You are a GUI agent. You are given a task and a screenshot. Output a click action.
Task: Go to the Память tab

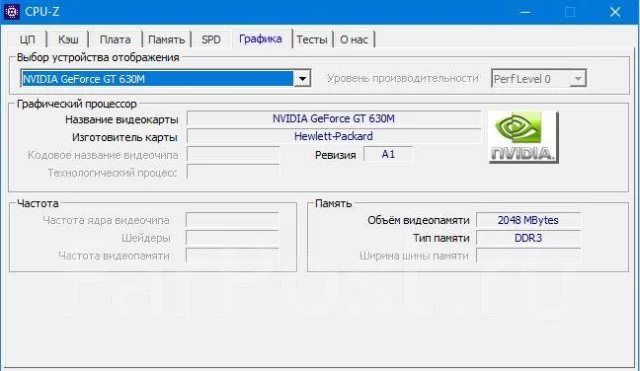point(166,40)
